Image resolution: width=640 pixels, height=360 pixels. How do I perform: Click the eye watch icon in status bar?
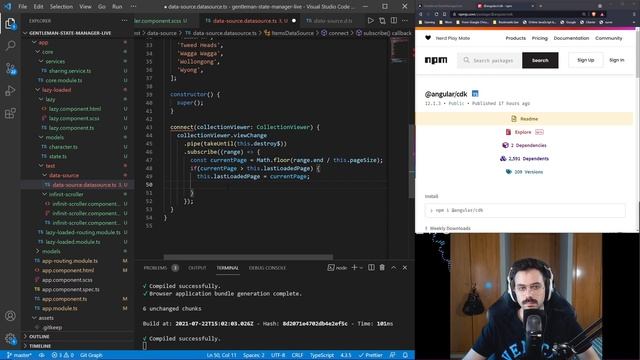pos(42,355)
